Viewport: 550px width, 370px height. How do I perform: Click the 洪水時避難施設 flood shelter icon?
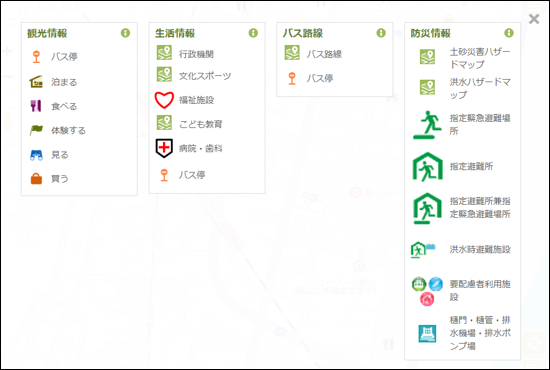pyautogui.click(x=422, y=250)
